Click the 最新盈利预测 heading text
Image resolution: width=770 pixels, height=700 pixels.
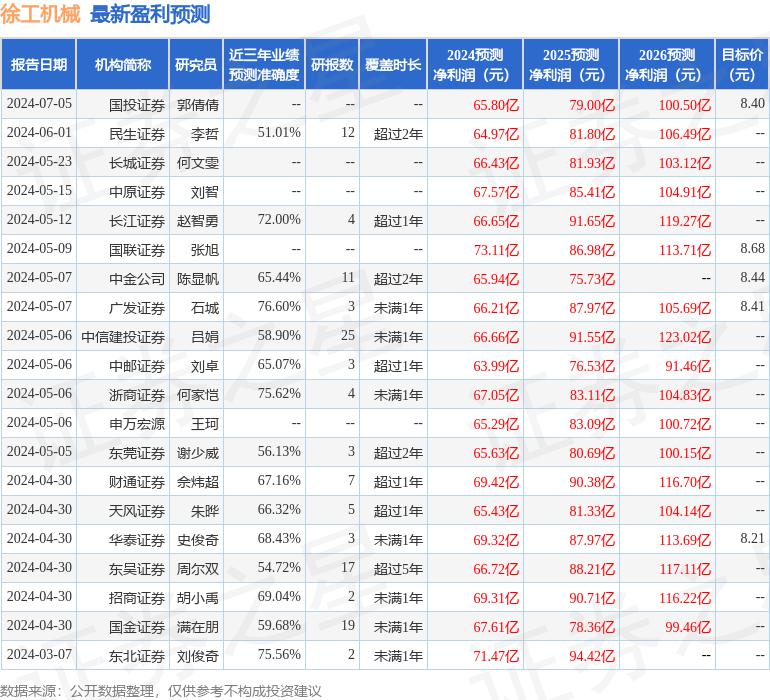tap(150, 14)
